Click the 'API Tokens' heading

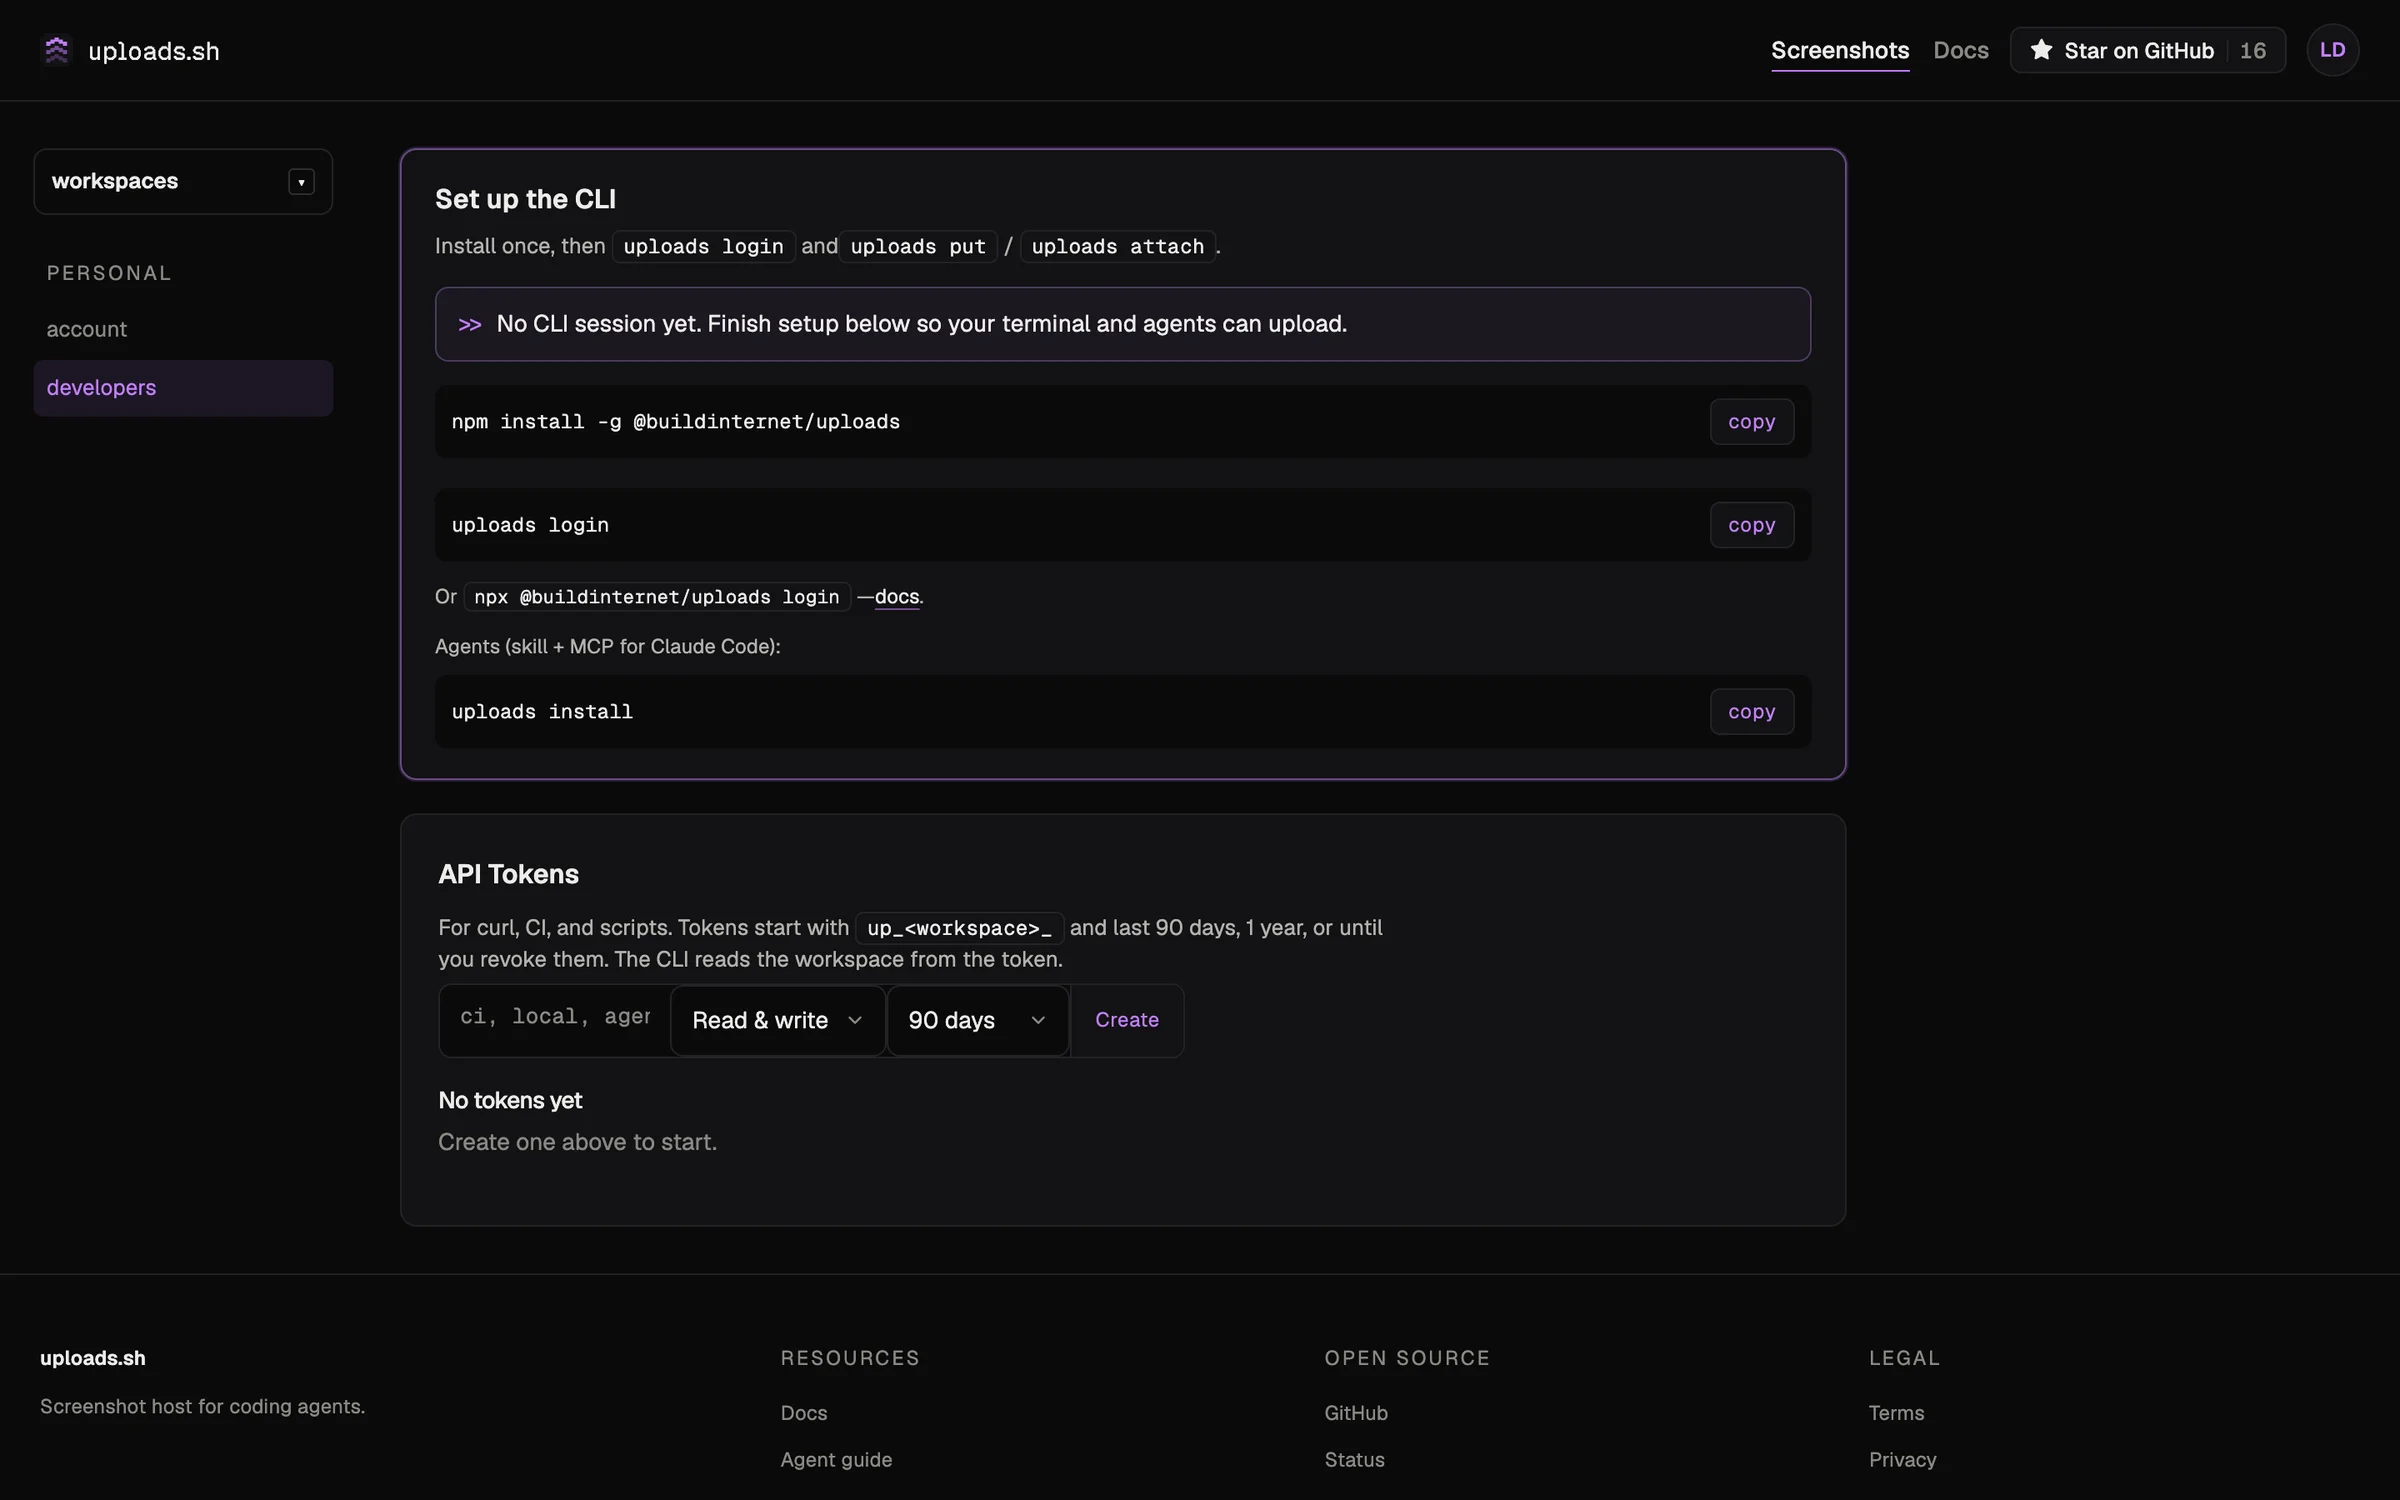509,874
